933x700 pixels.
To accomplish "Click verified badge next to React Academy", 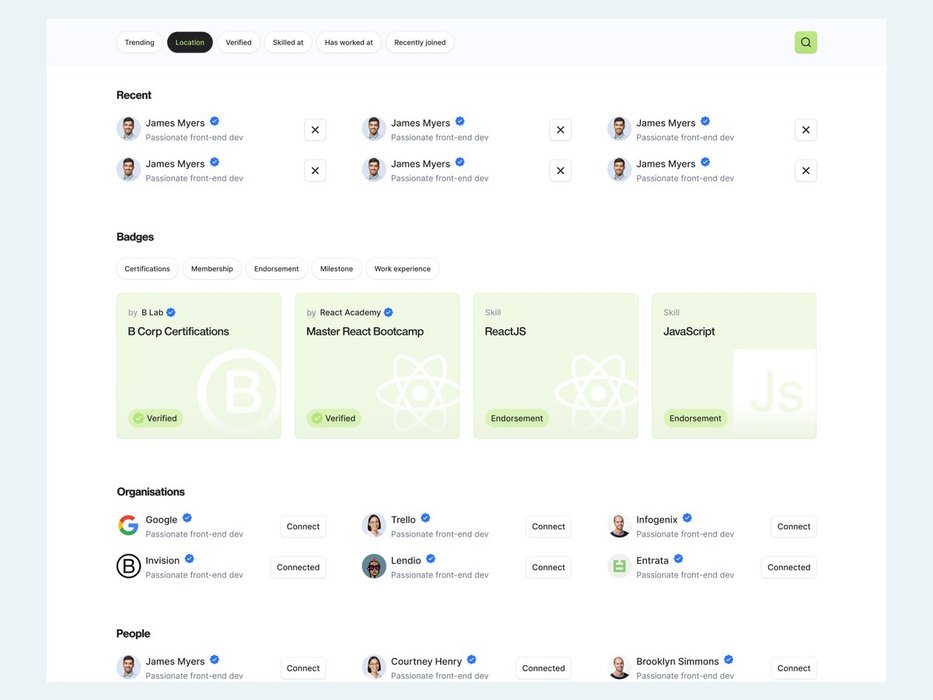I will (x=388, y=312).
